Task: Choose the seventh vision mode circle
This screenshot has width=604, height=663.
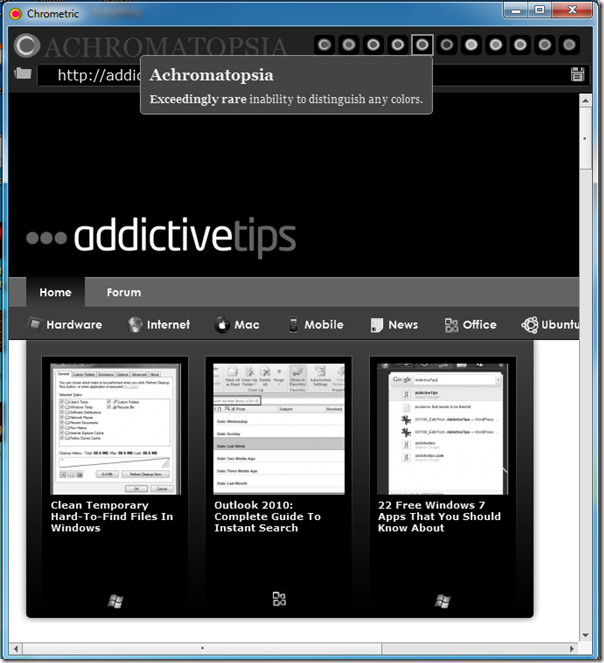Action: pyautogui.click(x=471, y=45)
